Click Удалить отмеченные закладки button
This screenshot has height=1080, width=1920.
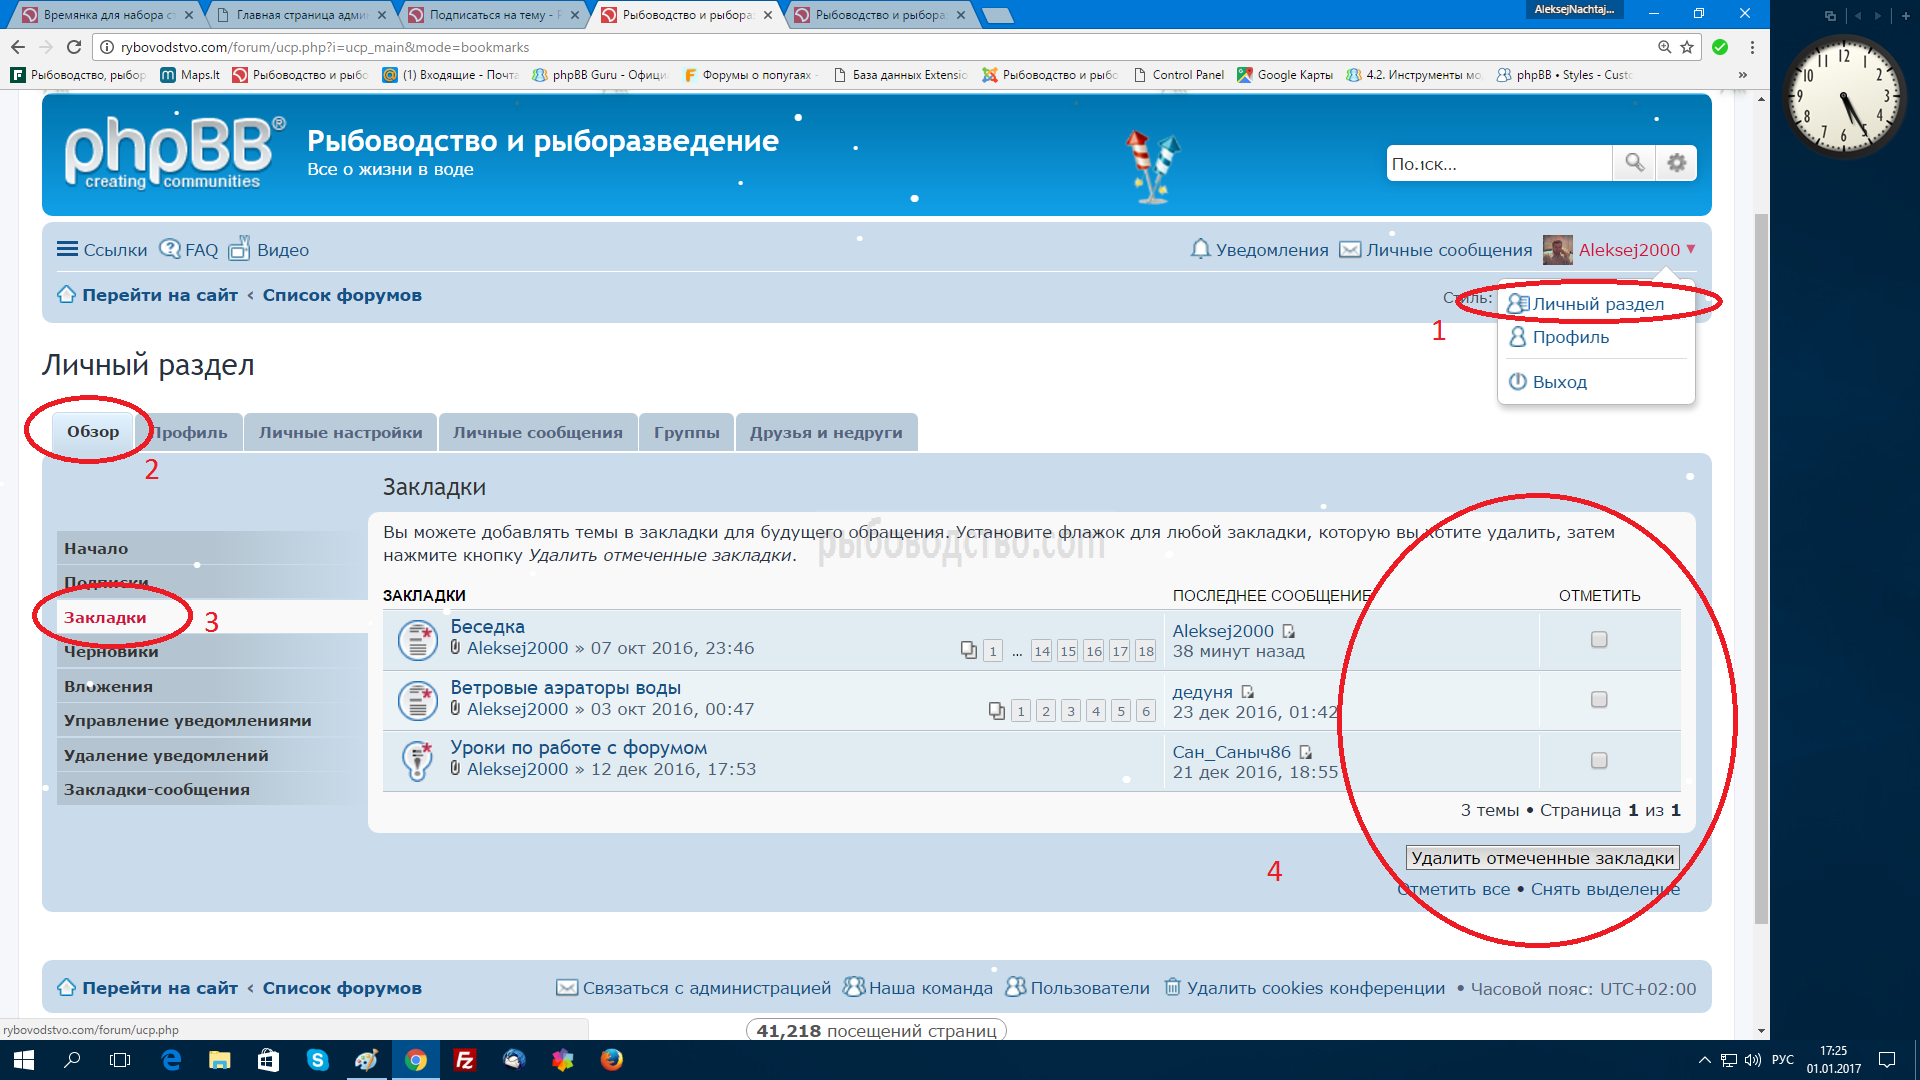point(1542,858)
